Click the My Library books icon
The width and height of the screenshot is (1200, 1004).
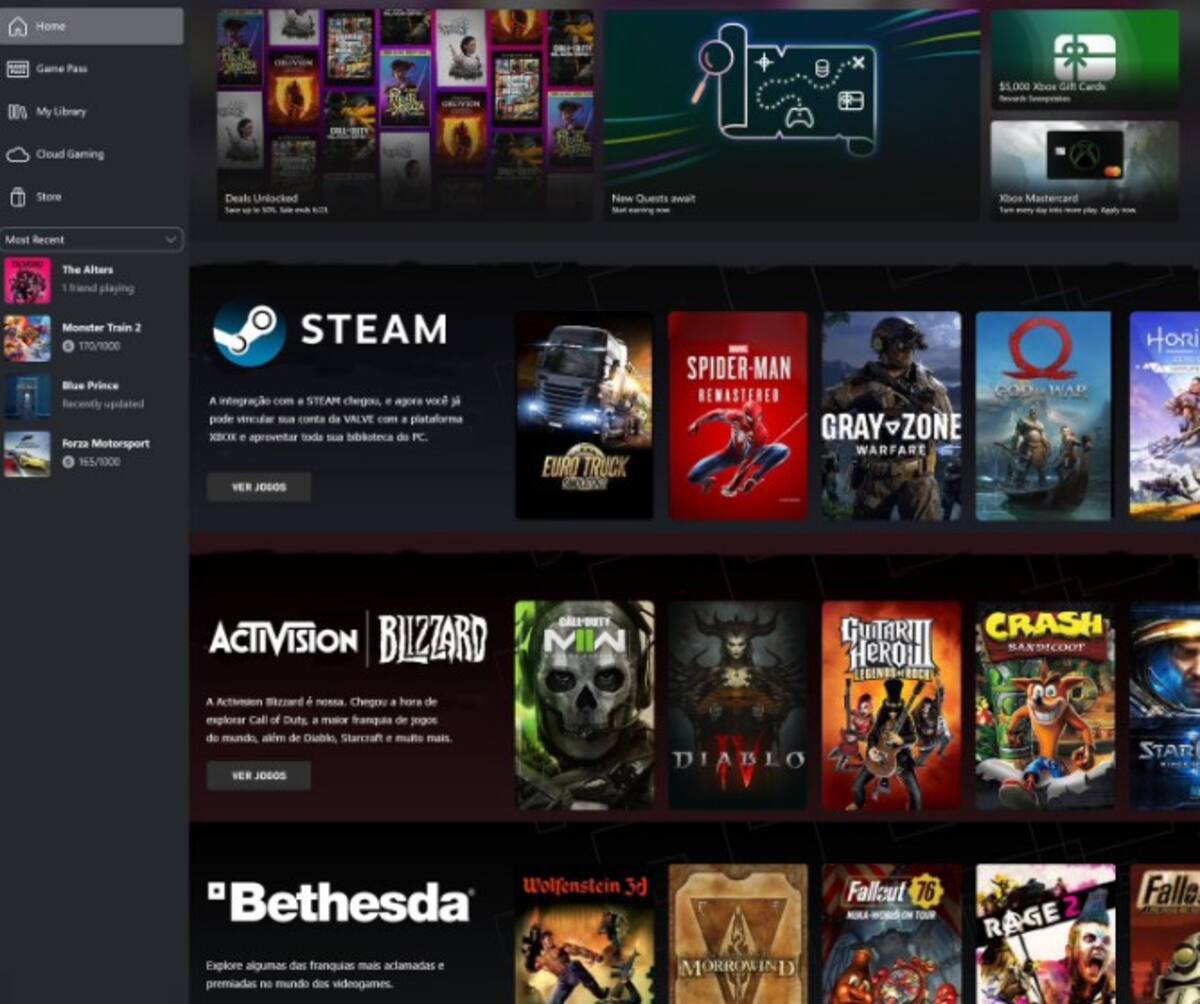(x=17, y=112)
